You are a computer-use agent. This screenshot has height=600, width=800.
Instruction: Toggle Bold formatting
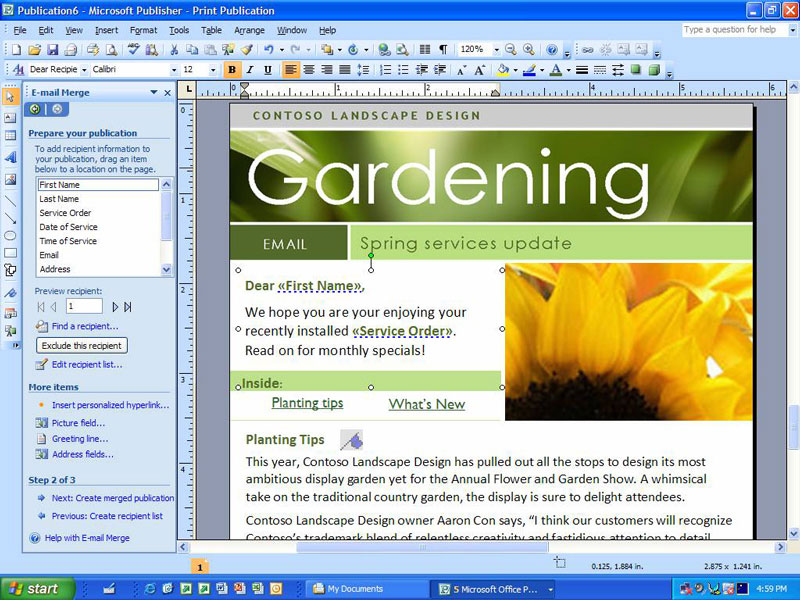click(x=232, y=70)
